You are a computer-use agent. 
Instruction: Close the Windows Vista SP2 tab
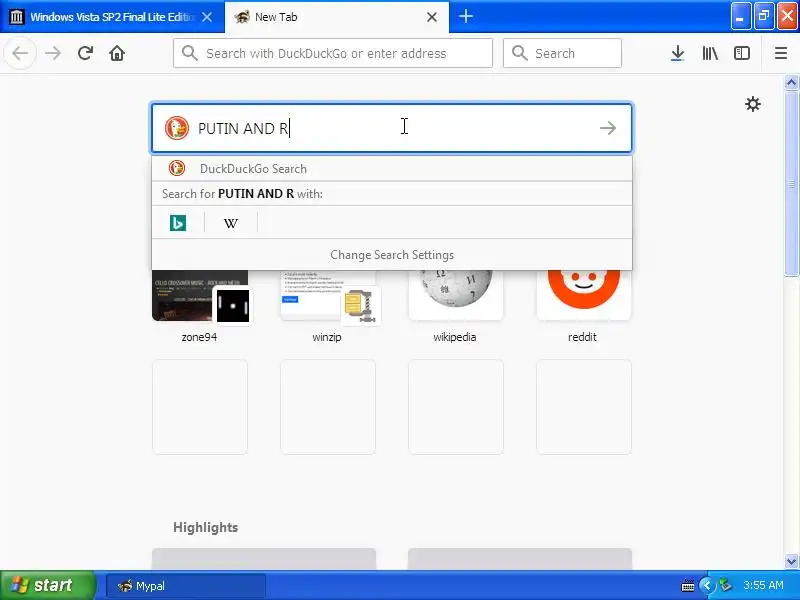(207, 17)
